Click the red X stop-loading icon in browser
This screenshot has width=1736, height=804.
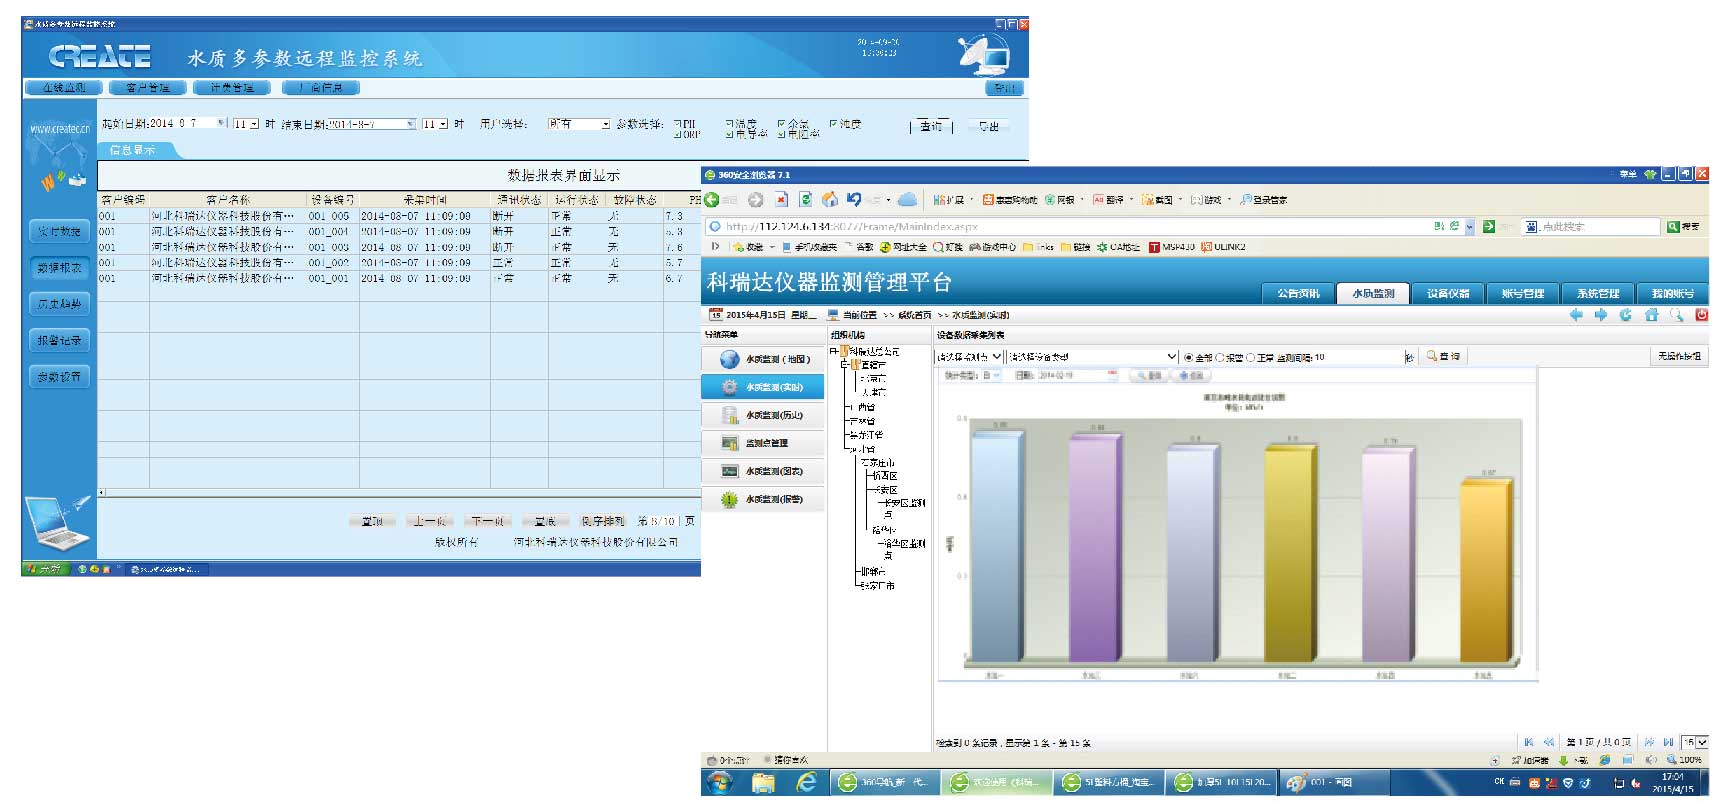[x=781, y=200]
